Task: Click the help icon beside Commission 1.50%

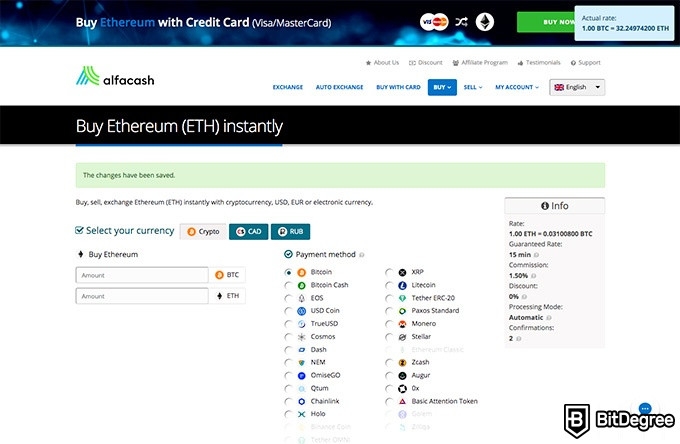Action: (533, 276)
